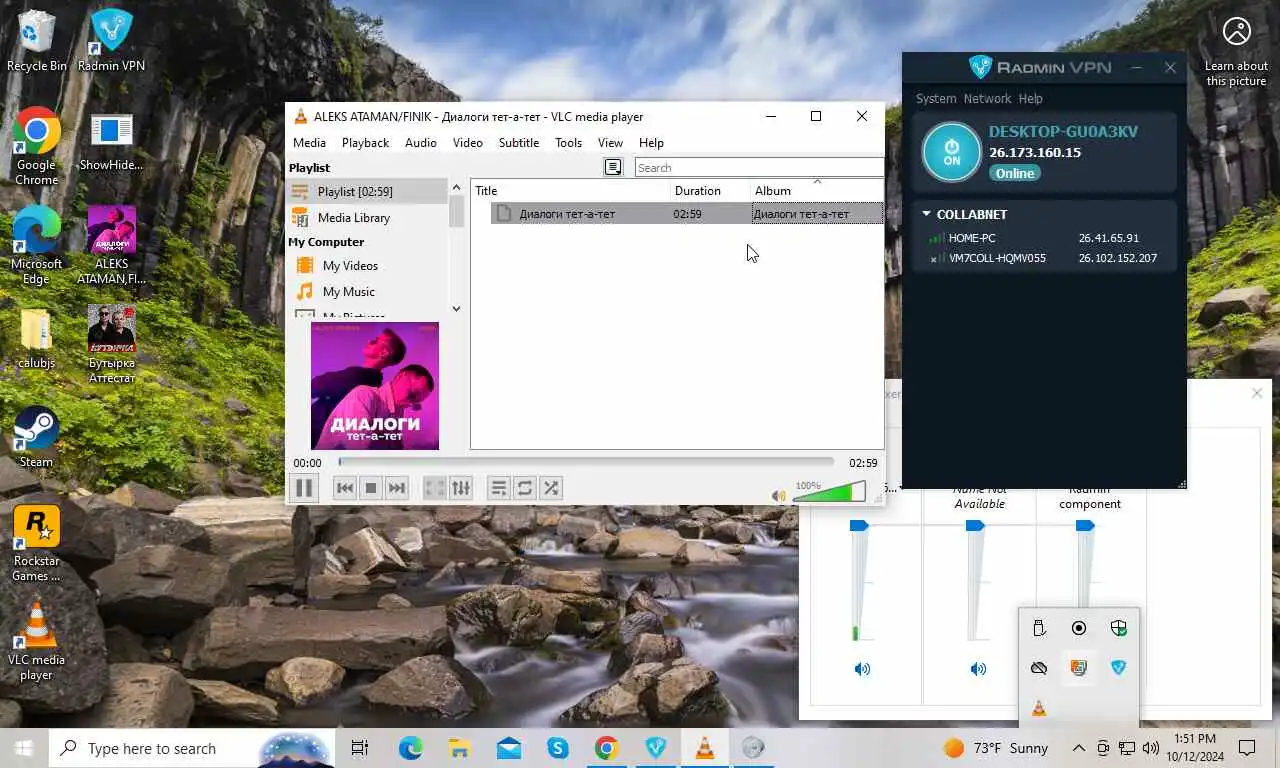Screen dimensions: 1280x768
Task: Skip to previous track in VLC
Action: [x=345, y=488]
